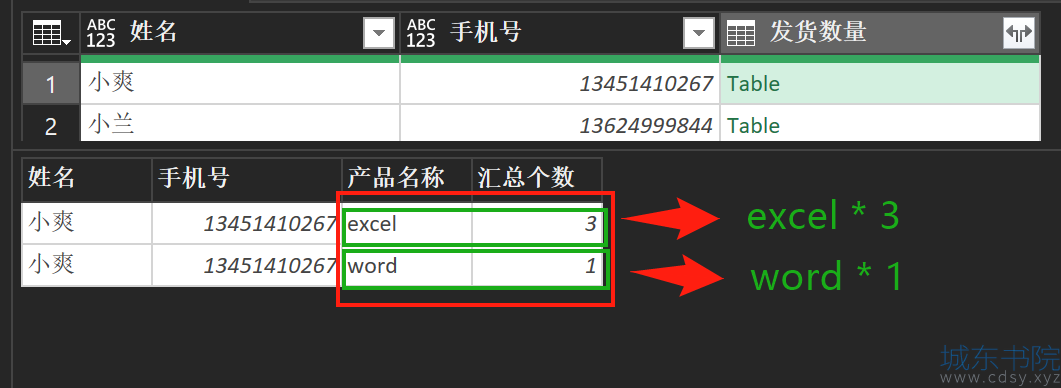Click the Table link in row 1

tap(753, 84)
